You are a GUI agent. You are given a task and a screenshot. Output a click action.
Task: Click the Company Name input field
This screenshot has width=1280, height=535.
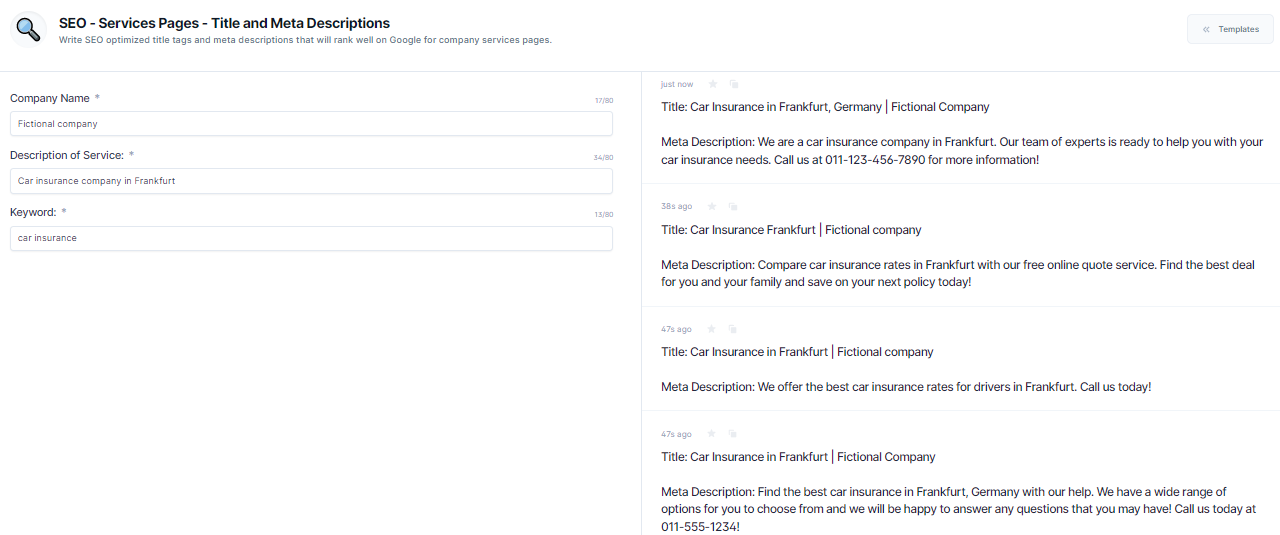click(311, 124)
